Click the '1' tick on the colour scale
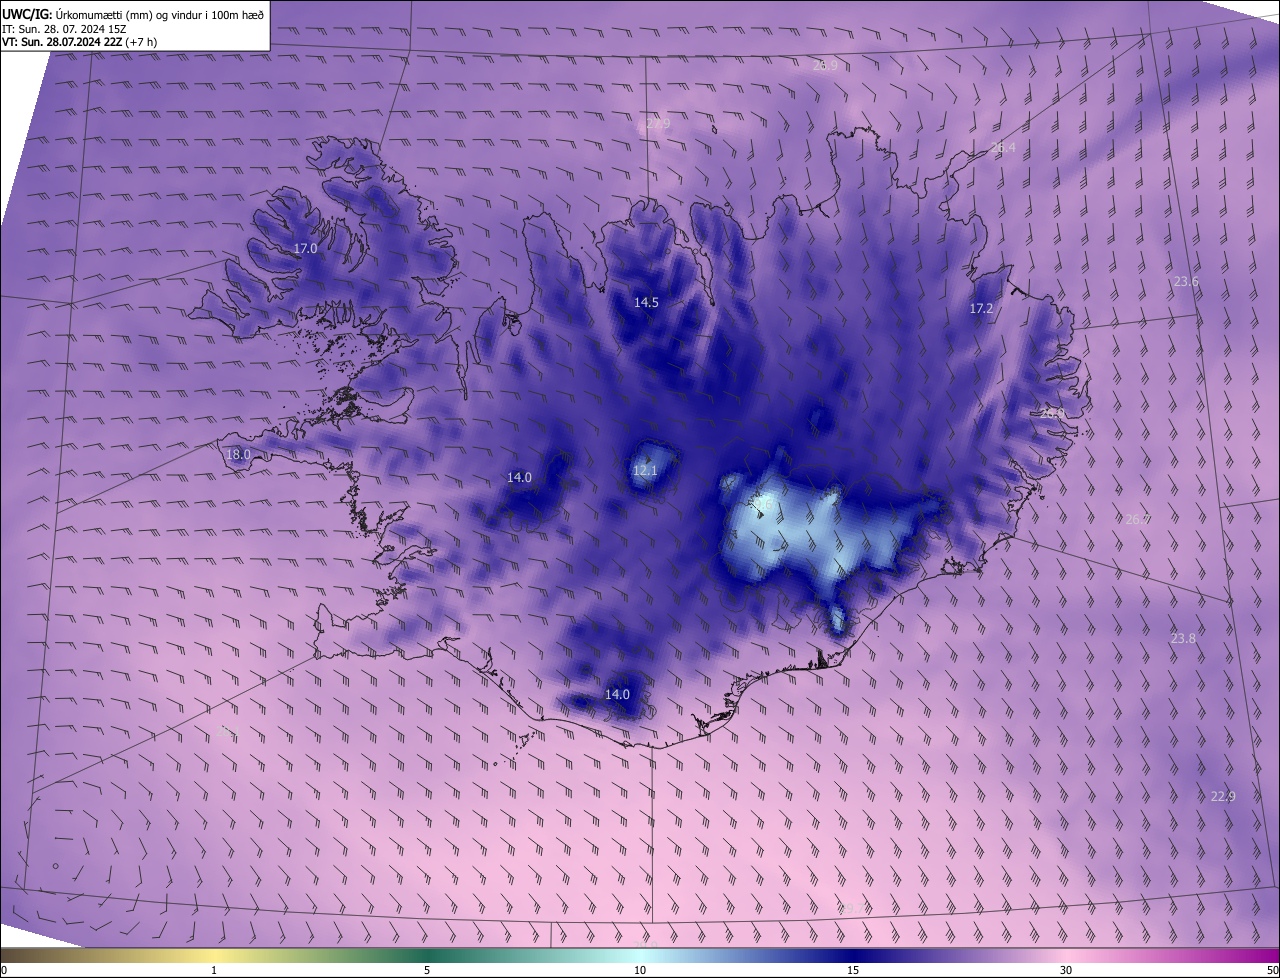This screenshot has width=1280, height=978. tap(214, 970)
